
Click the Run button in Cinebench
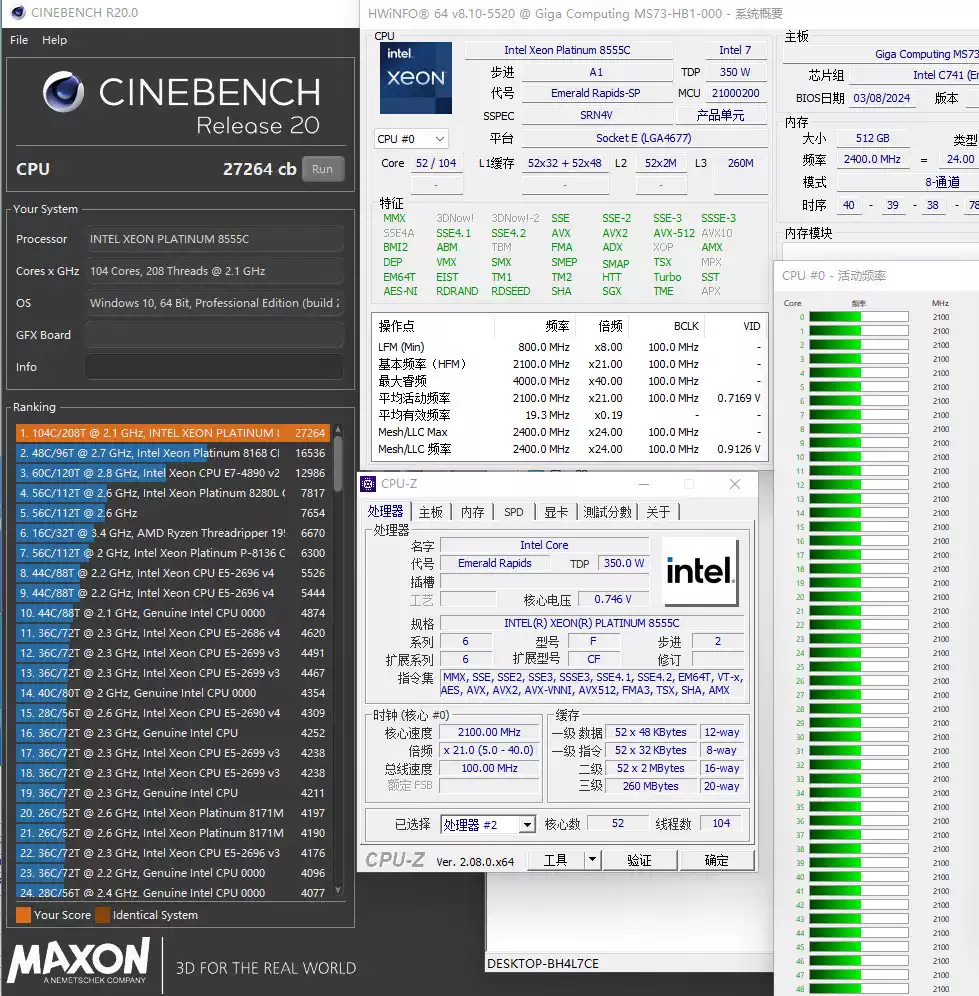tap(322, 169)
